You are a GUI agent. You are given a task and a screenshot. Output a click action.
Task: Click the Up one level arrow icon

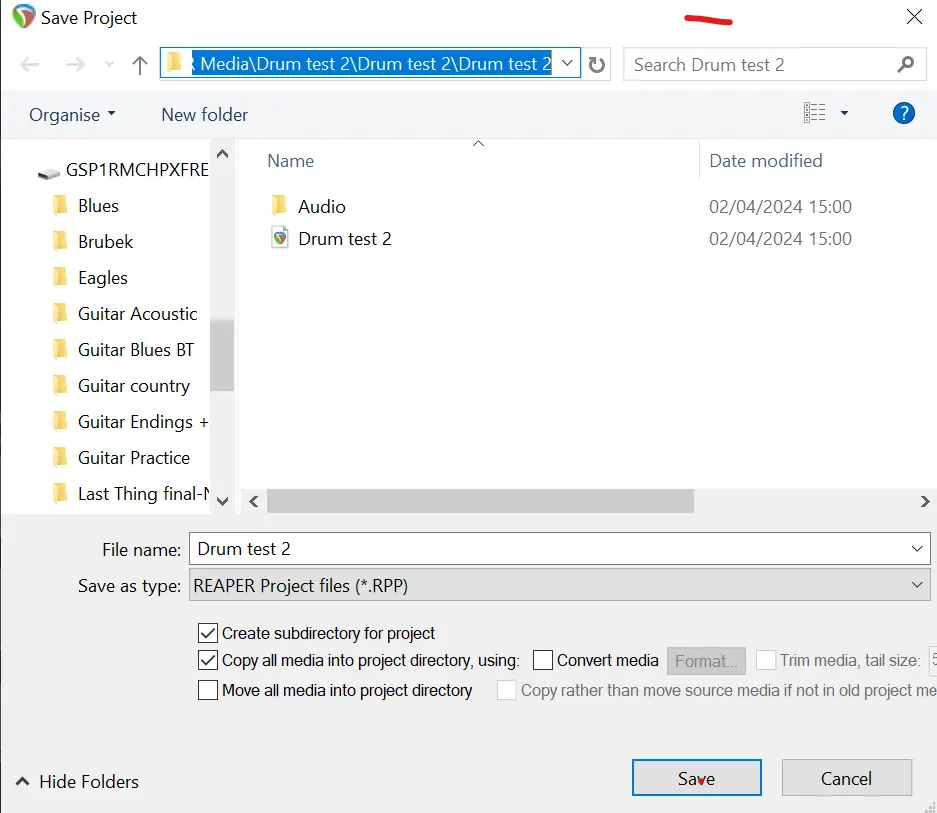140,65
